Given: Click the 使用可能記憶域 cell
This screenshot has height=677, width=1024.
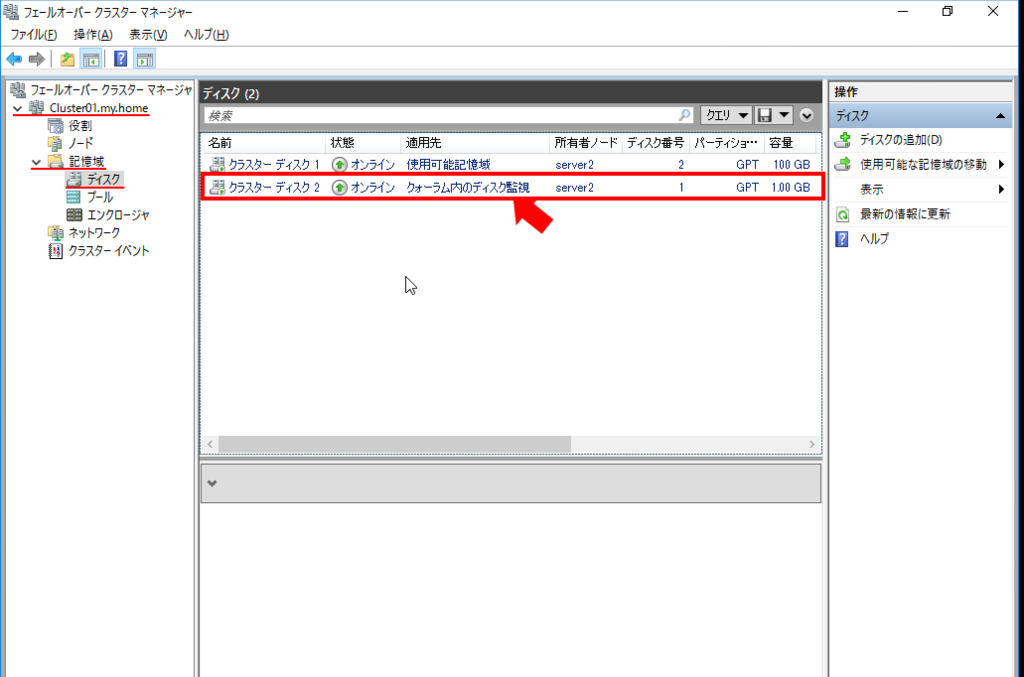Looking at the screenshot, I should point(448,165).
